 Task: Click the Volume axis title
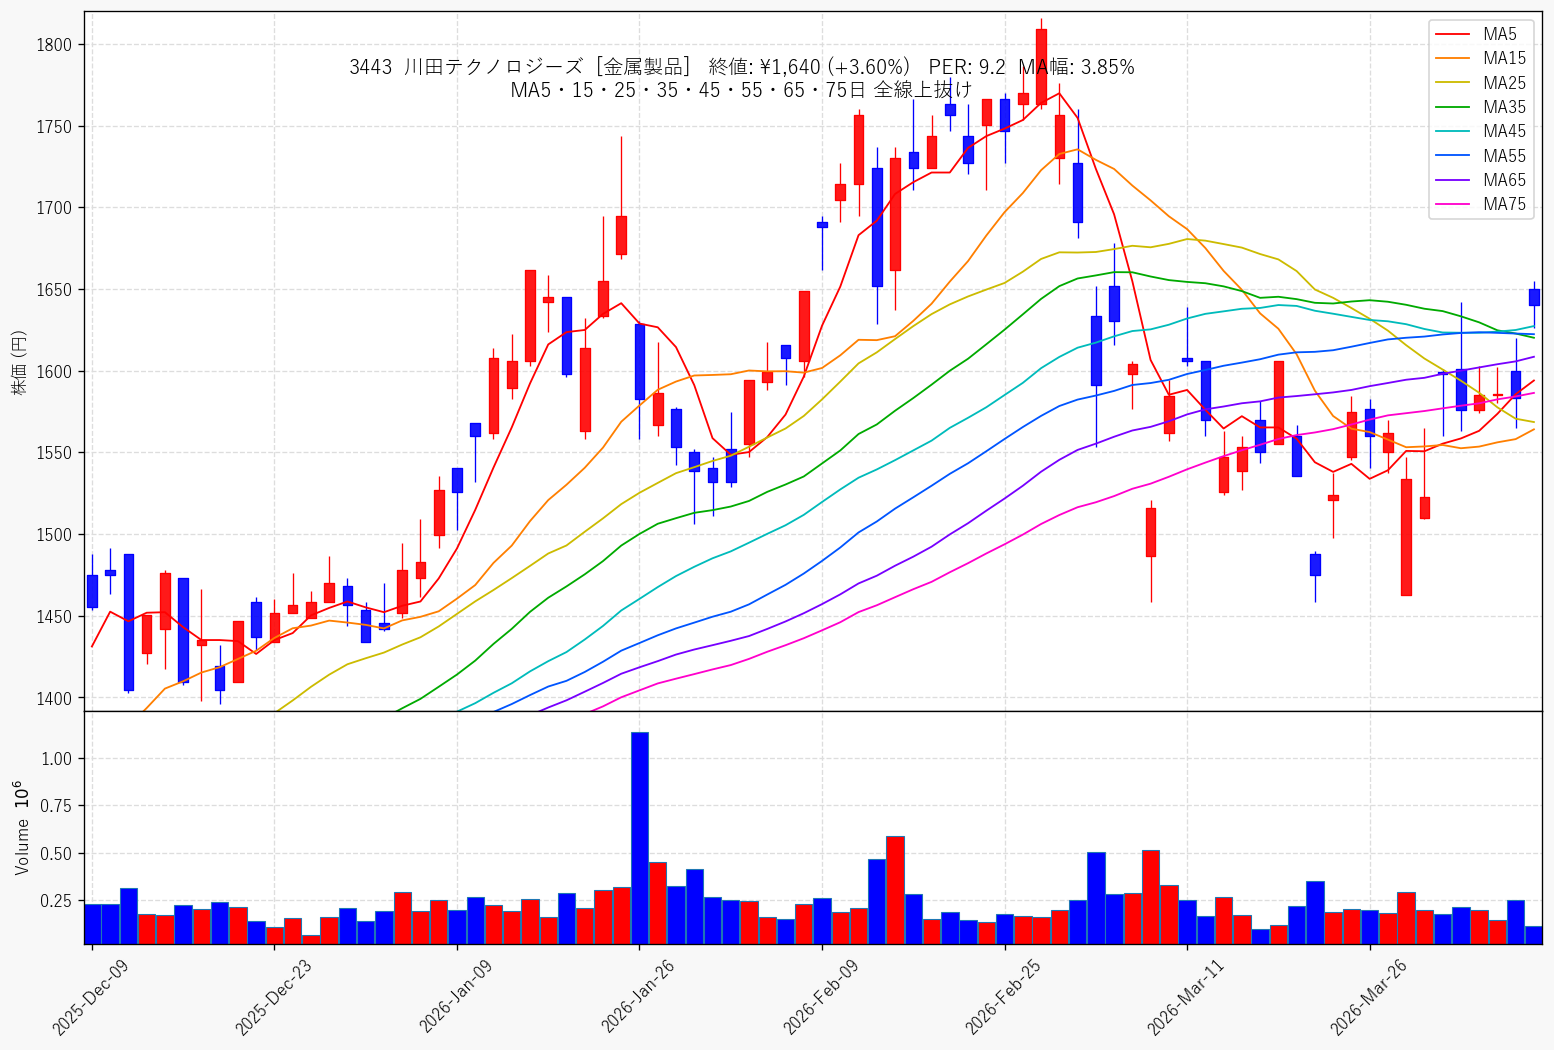click(22, 827)
